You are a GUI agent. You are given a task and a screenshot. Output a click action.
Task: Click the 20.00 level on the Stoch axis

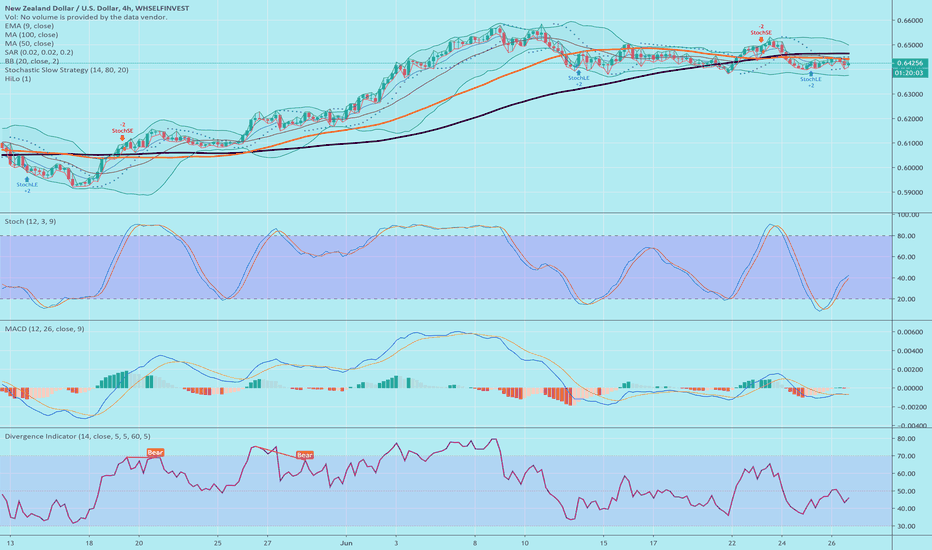(x=906, y=299)
